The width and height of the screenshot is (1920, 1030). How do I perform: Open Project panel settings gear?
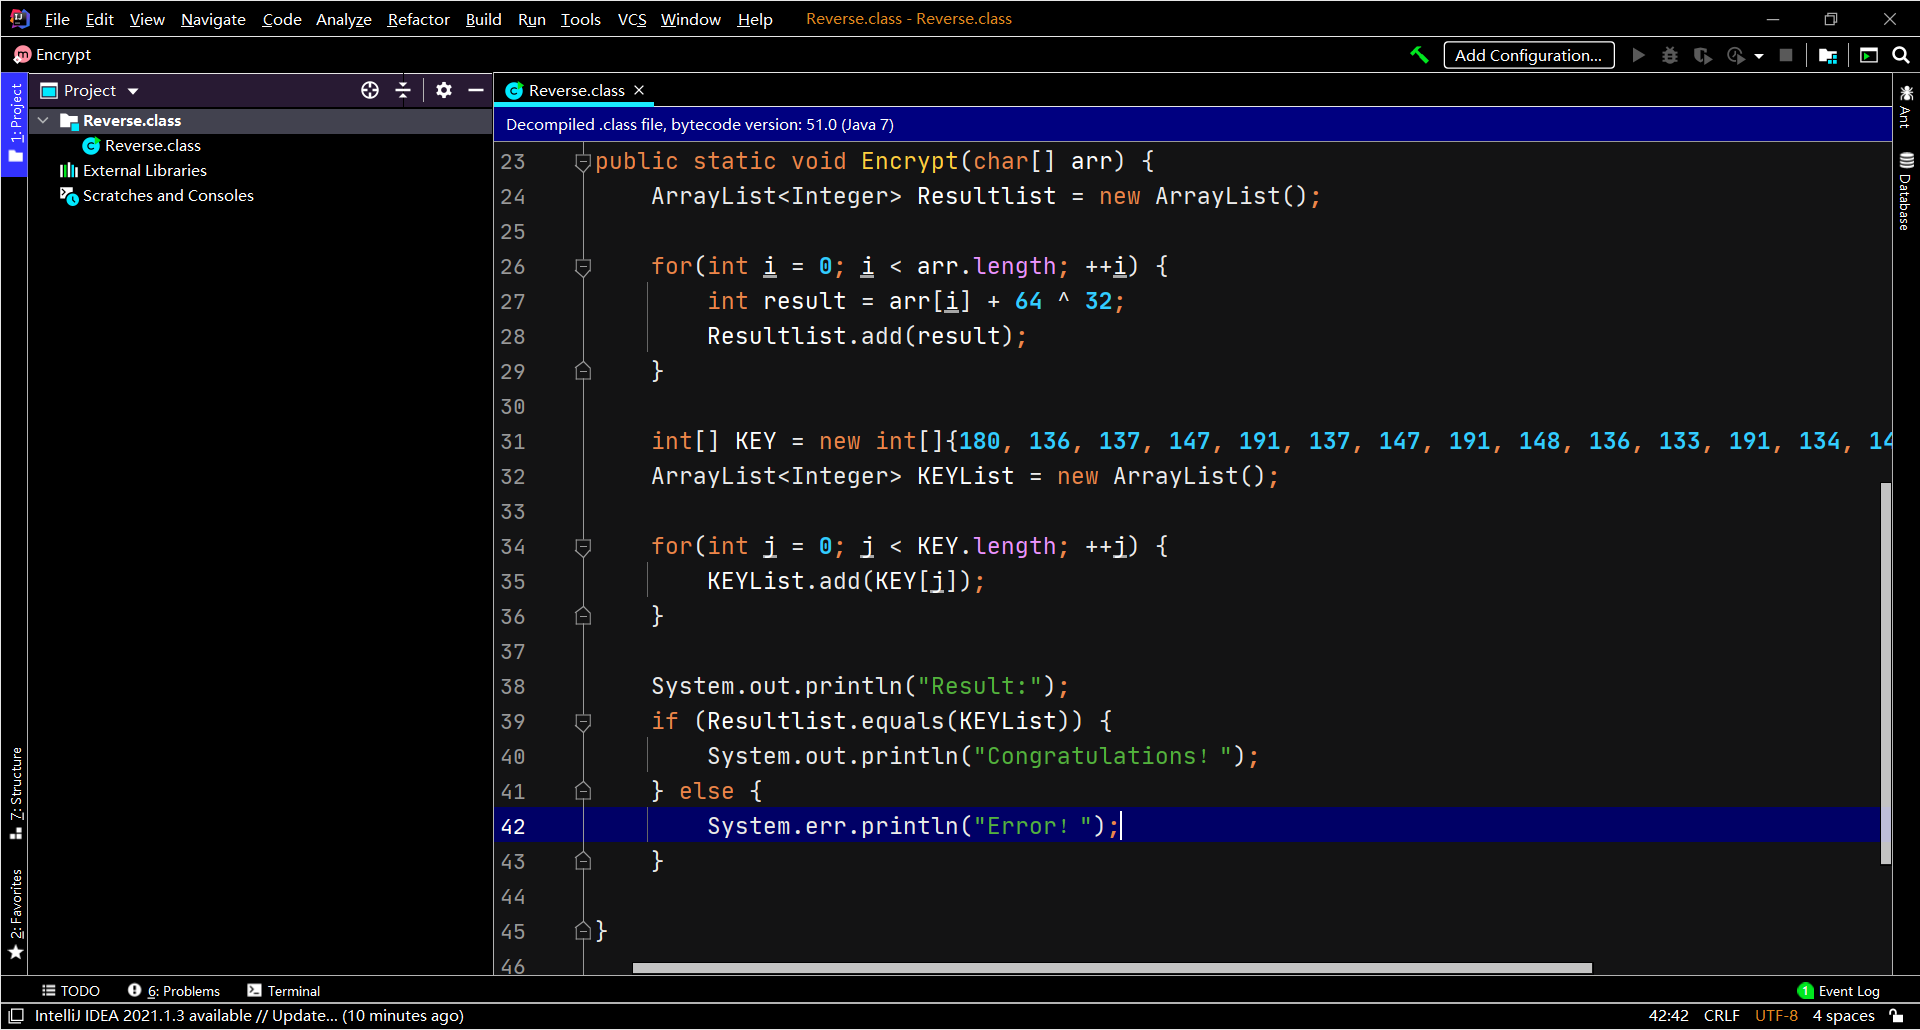pos(444,90)
